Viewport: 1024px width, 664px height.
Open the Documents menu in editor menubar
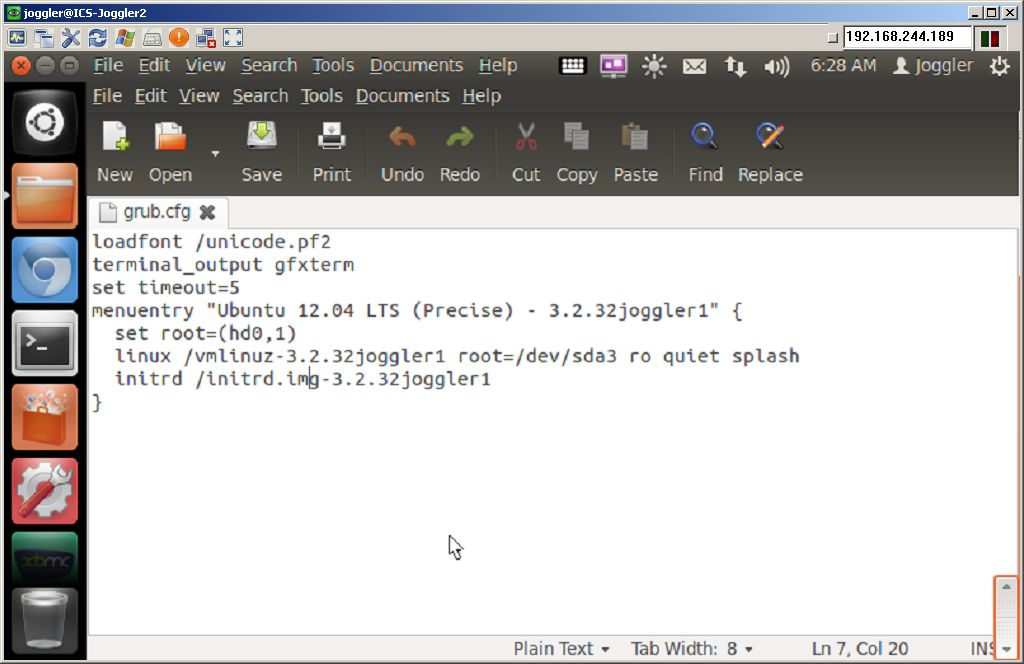402,96
